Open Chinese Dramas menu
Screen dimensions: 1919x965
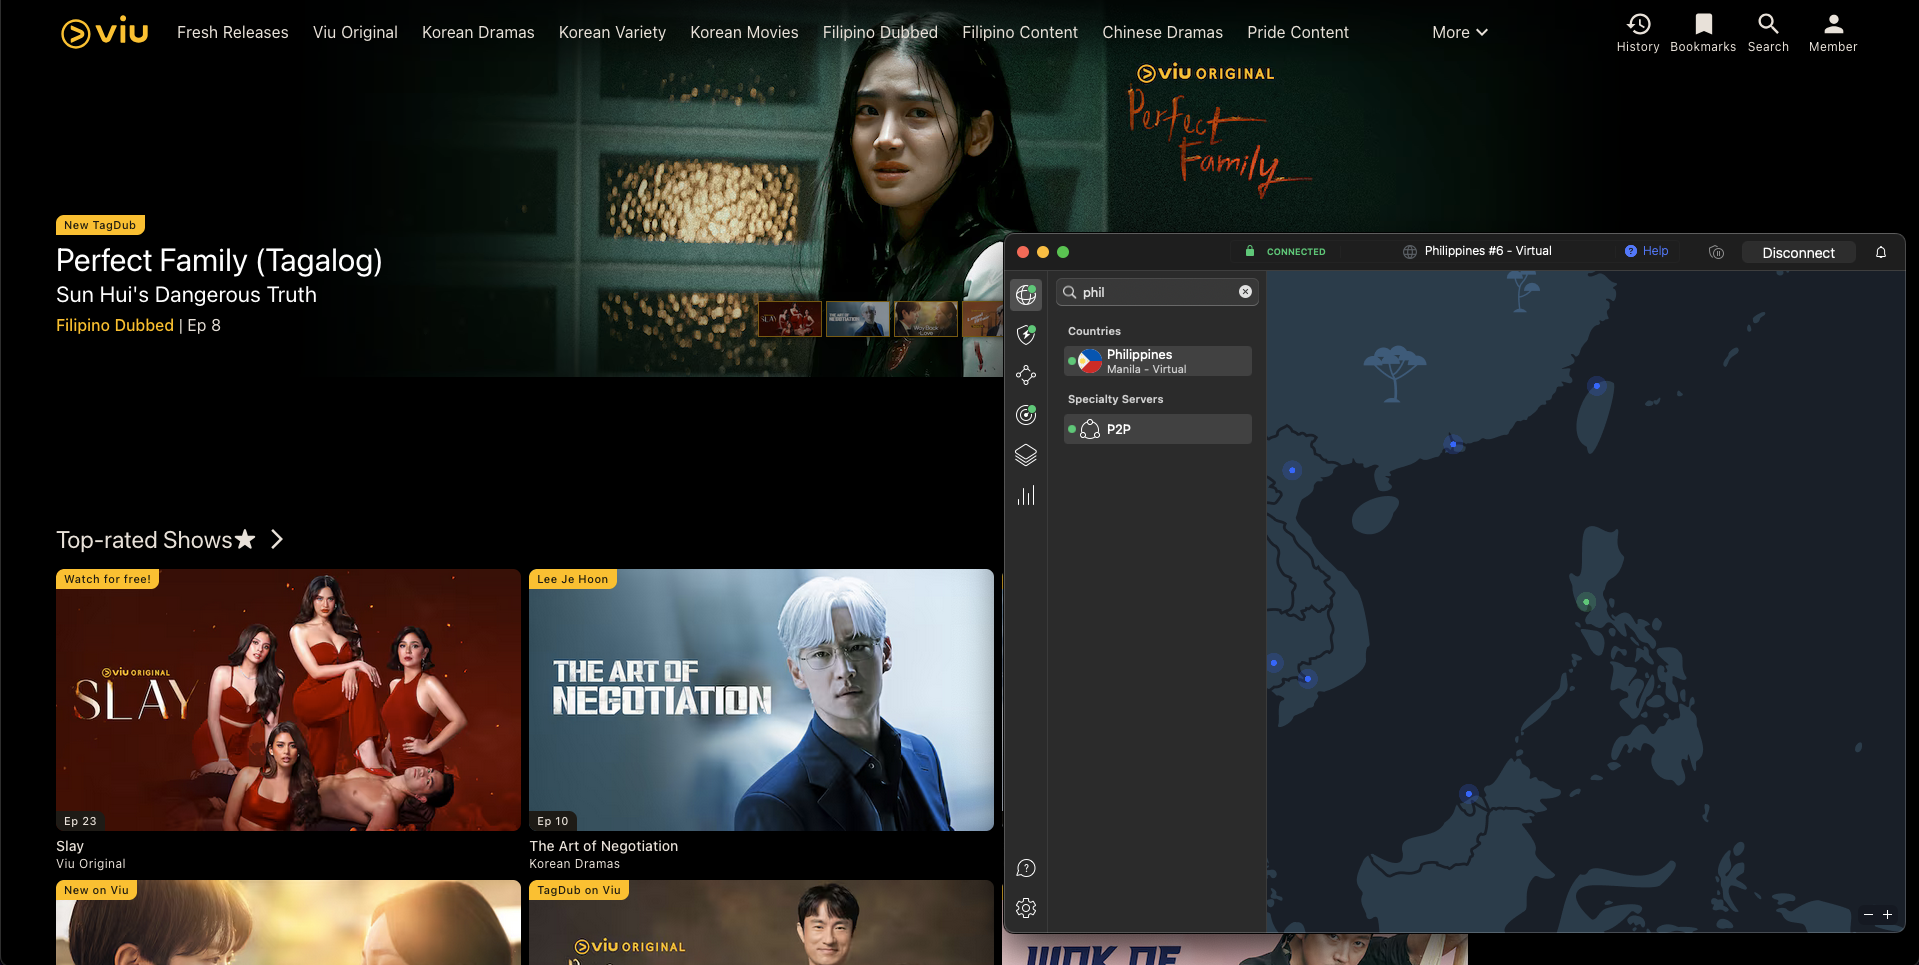click(x=1162, y=32)
